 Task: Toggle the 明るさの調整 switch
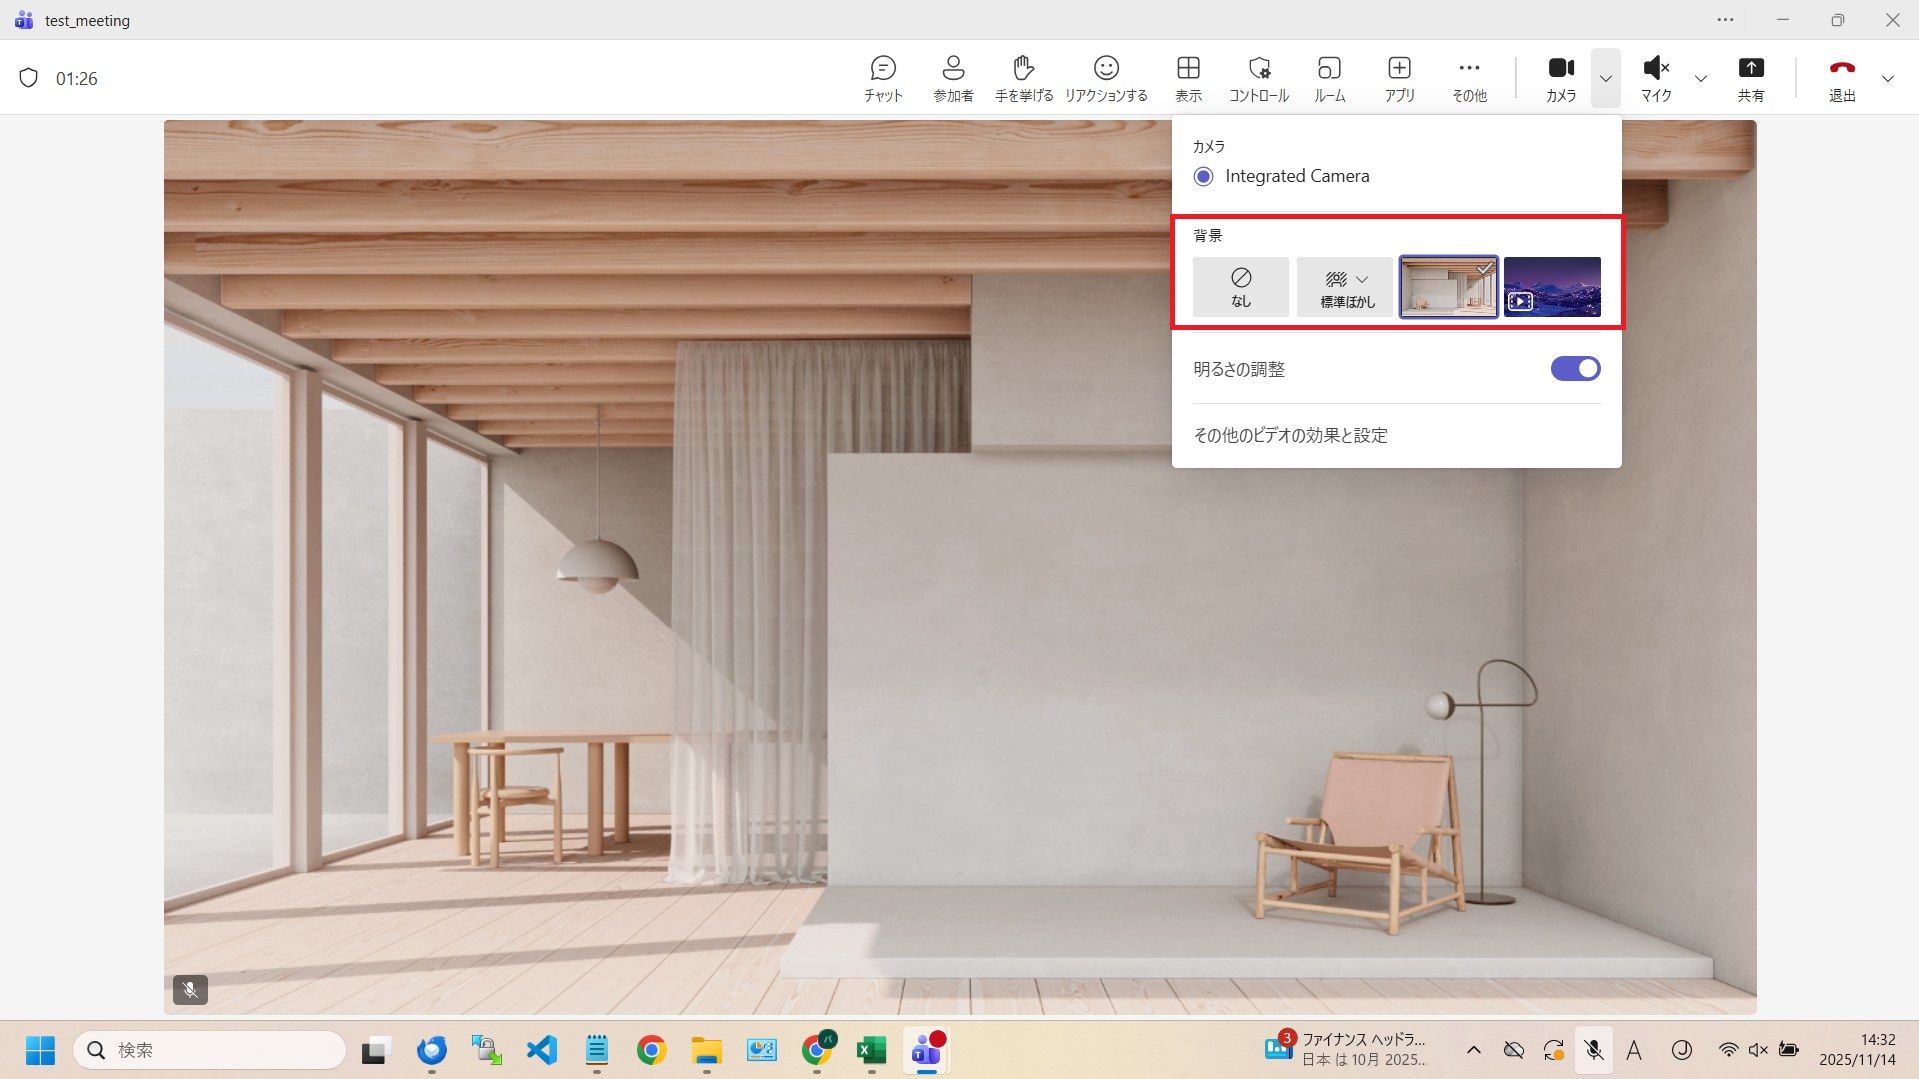(x=1575, y=369)
